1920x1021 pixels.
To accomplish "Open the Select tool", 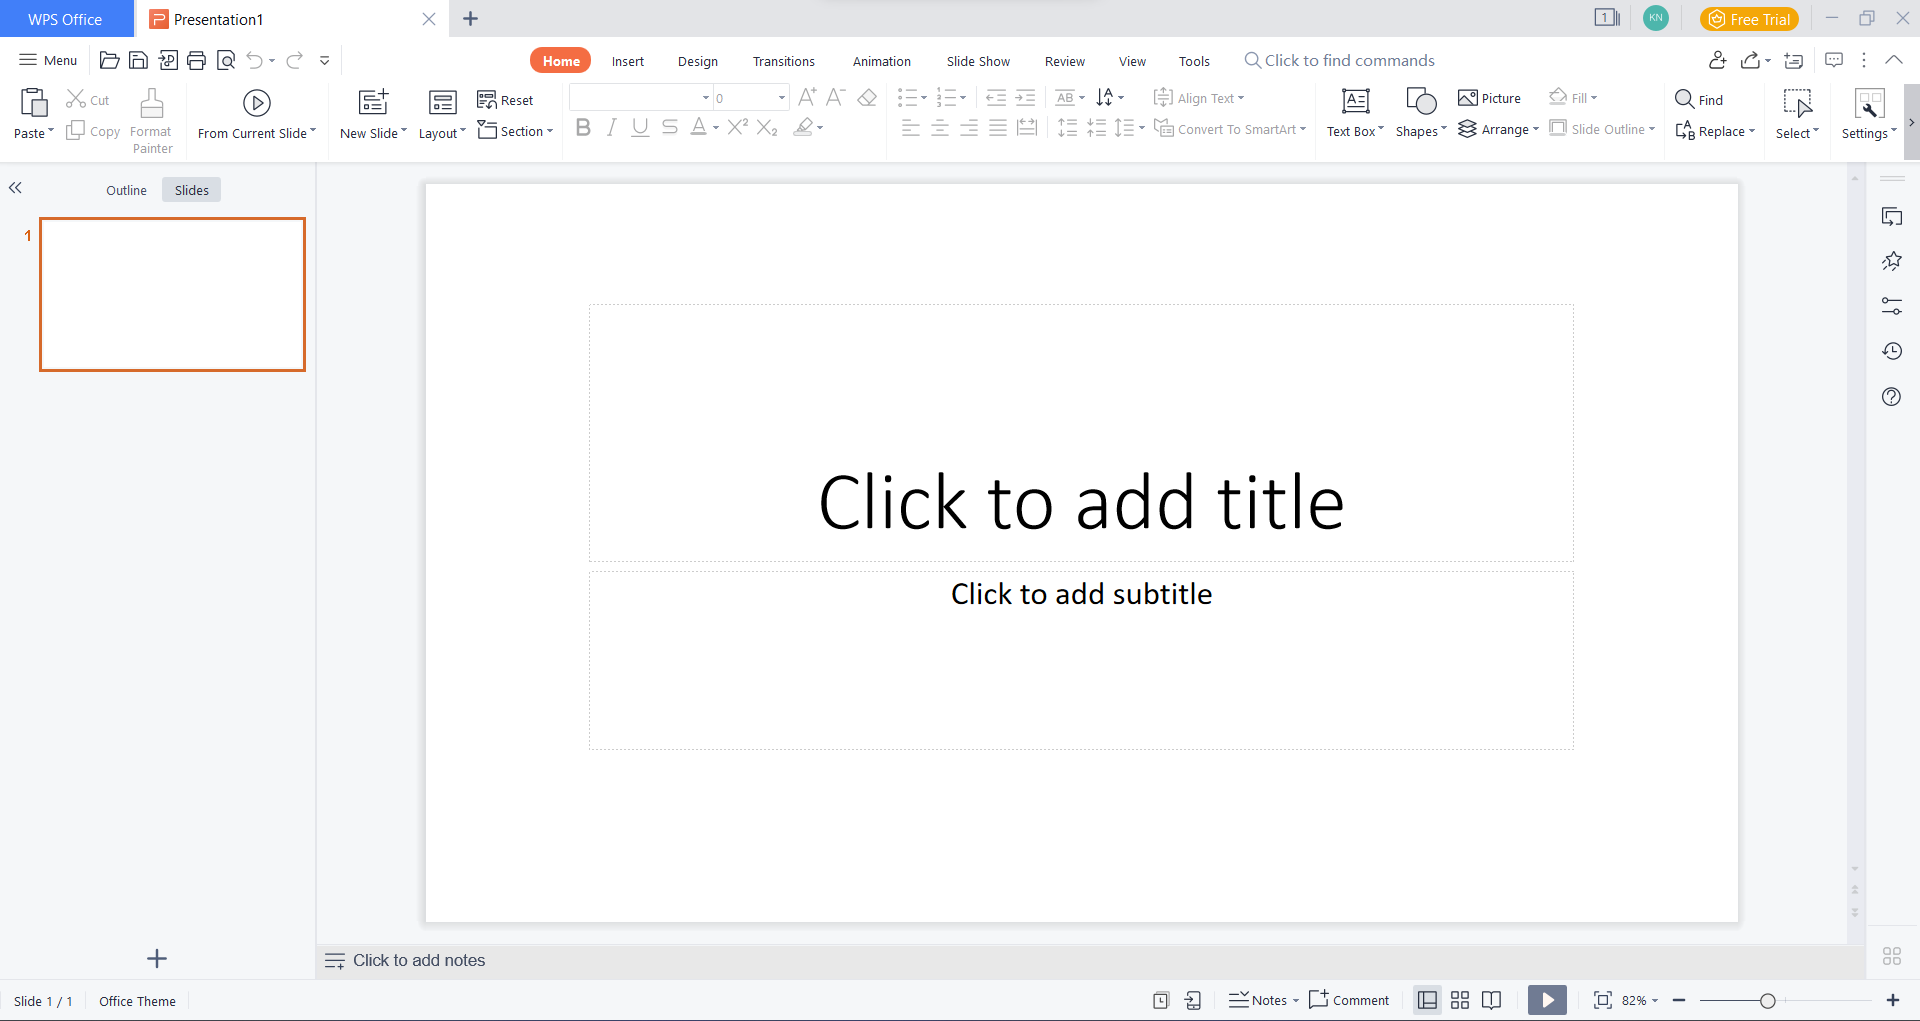I will pos(1797,114).
